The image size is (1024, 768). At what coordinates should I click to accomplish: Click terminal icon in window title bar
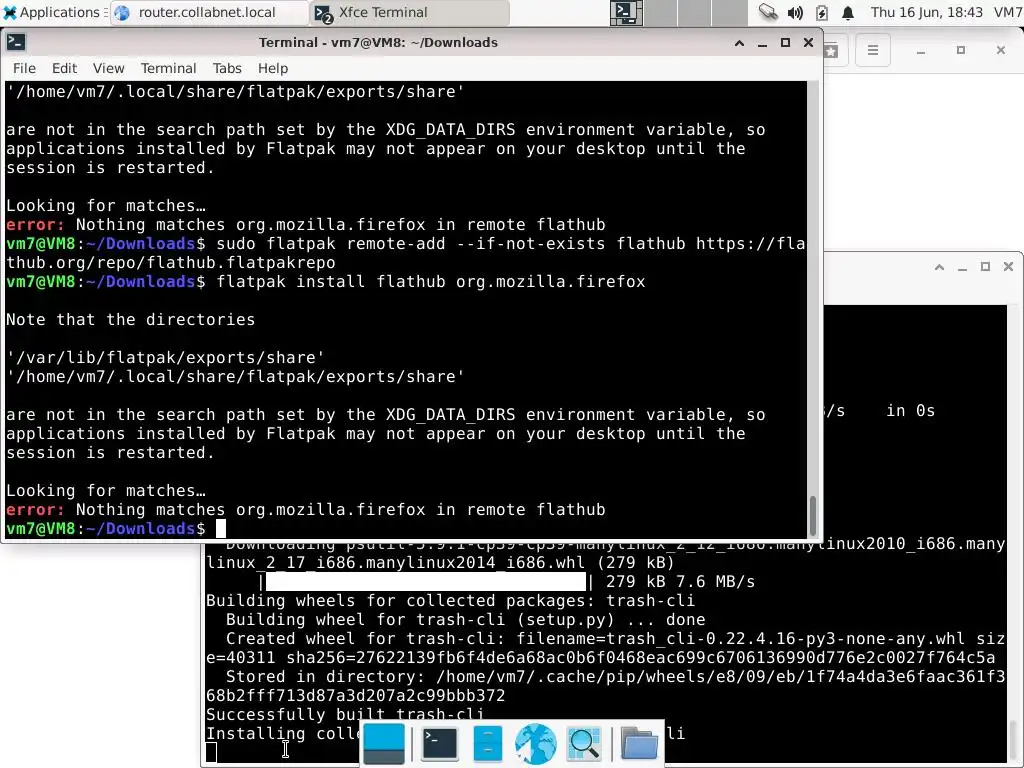[x=16, y=42]
